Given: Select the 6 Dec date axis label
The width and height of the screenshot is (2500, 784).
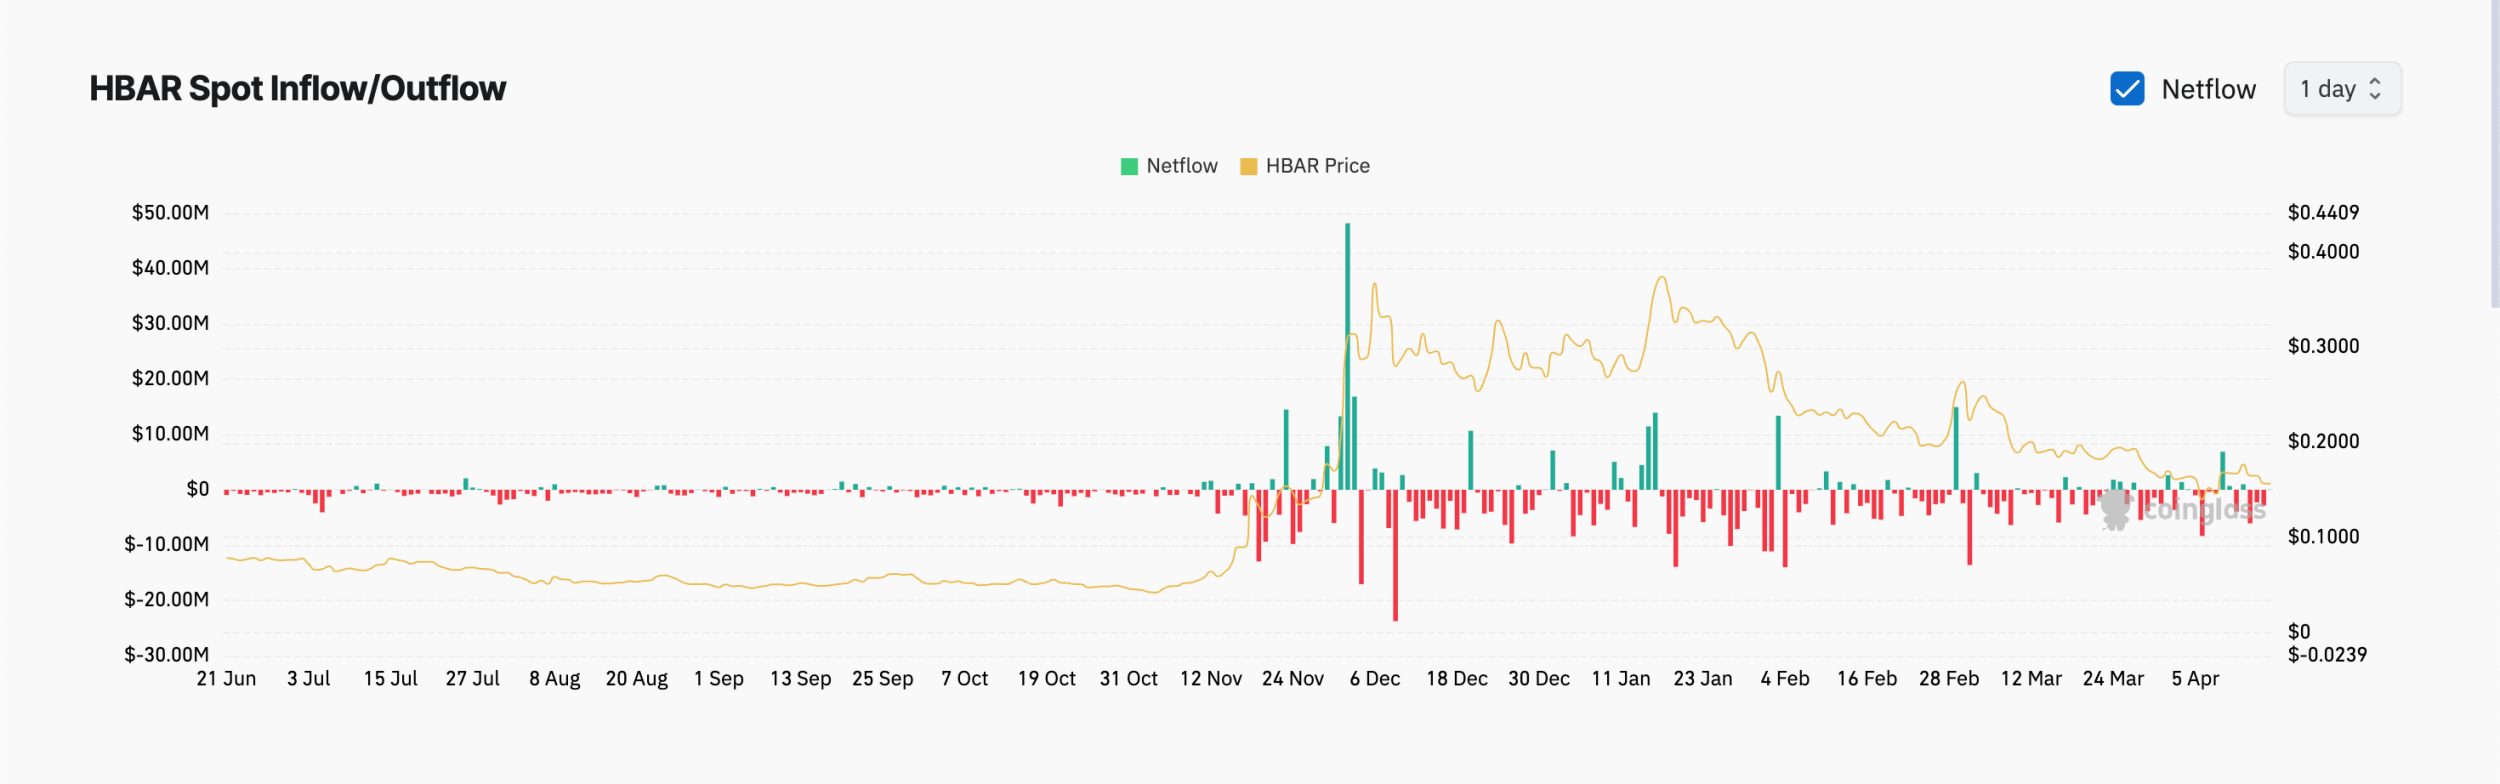Looking at the screenshot, I should pos(1374,678).
